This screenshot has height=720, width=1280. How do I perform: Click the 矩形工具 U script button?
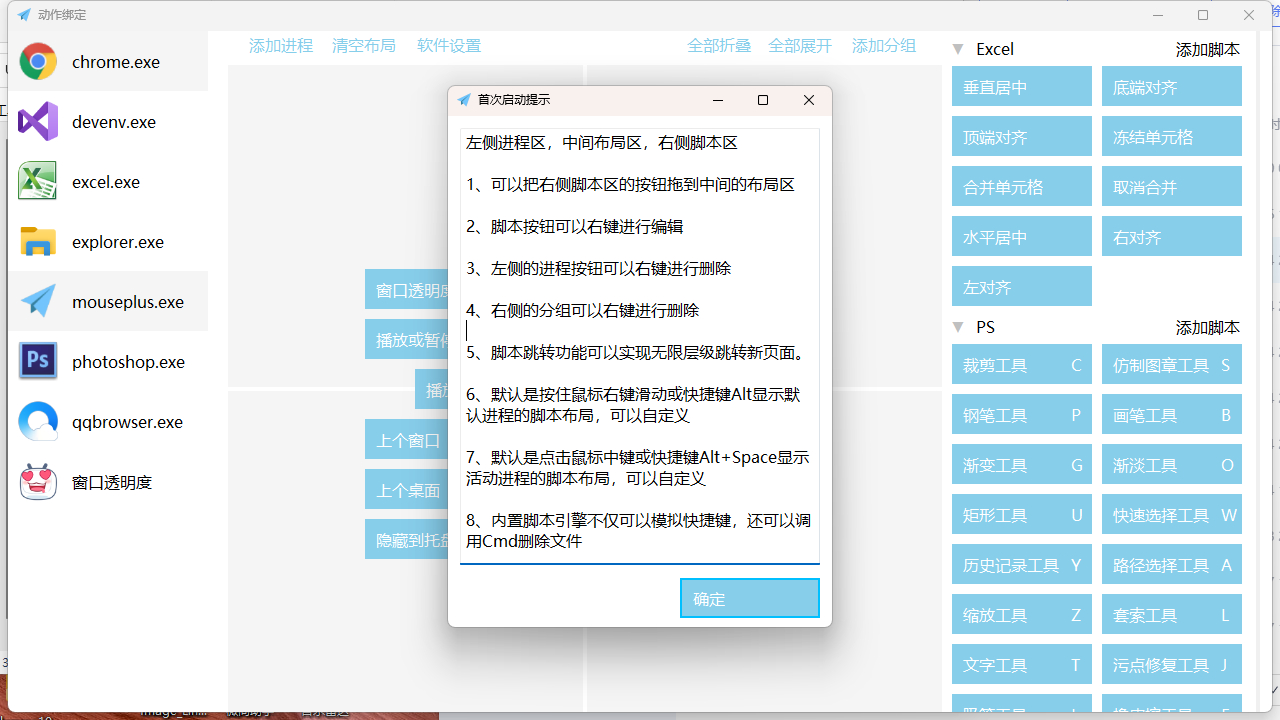coord(1022,515)
